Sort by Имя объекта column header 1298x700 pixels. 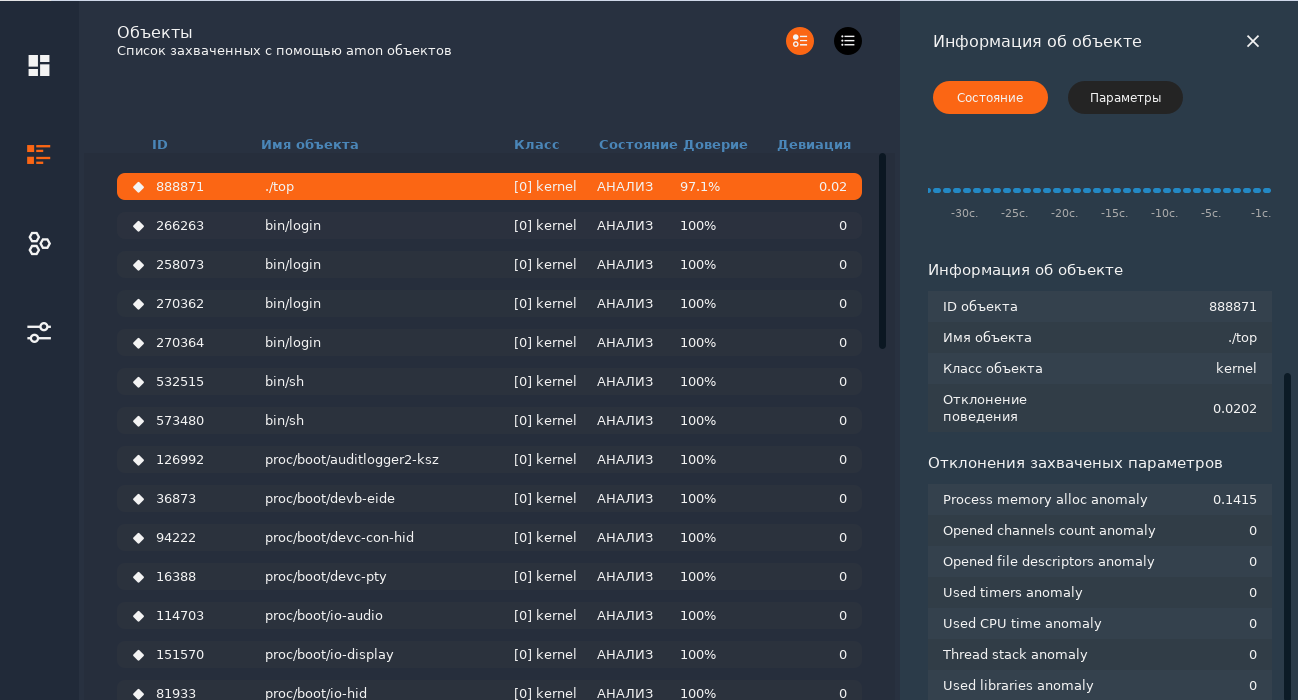tap(309, 145)
